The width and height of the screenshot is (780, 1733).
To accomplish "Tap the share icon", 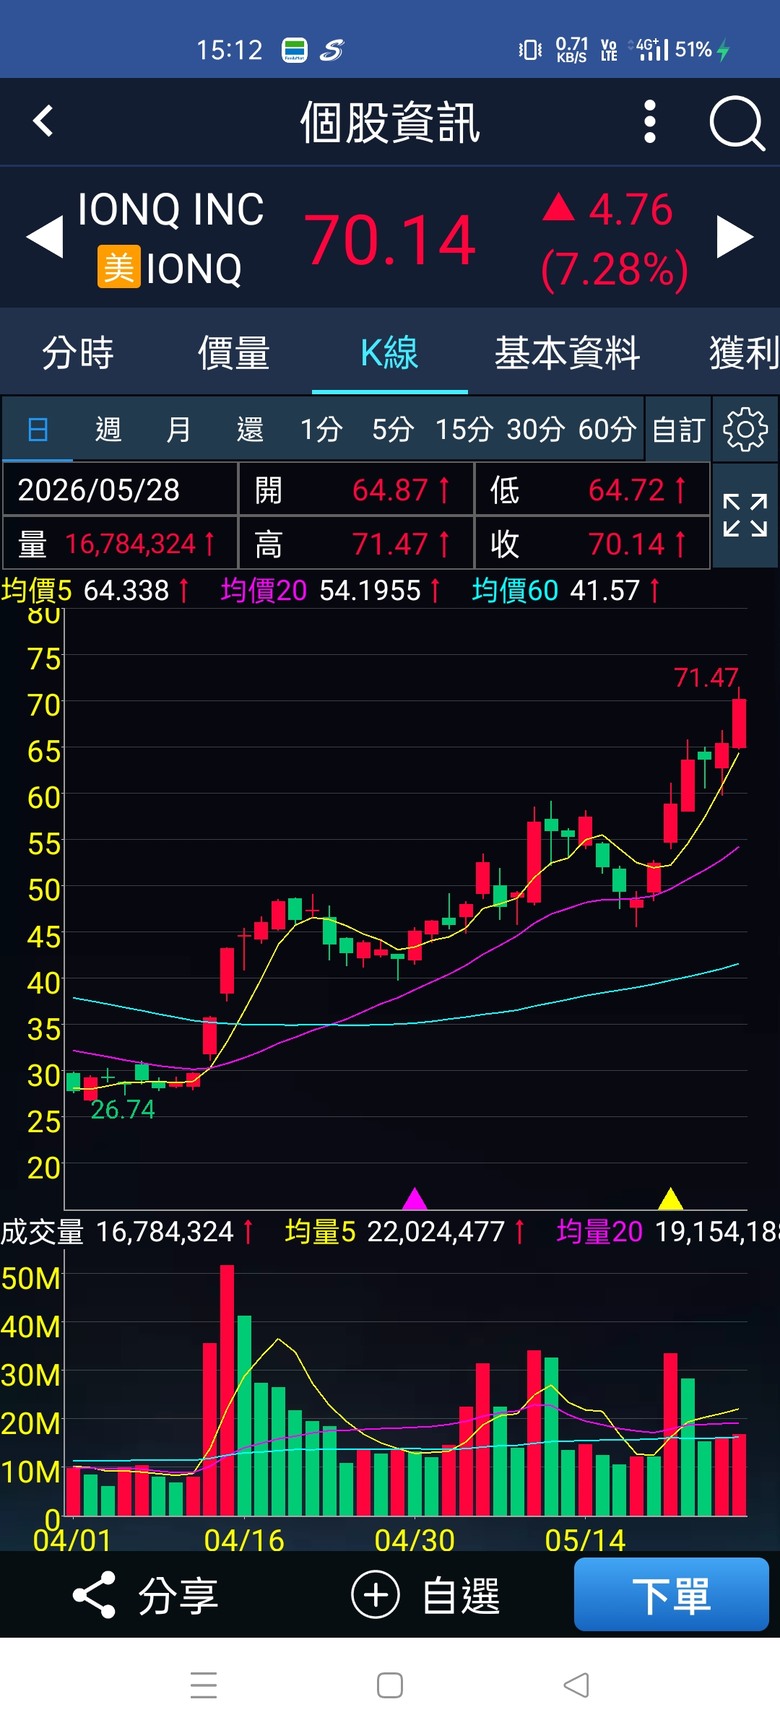I will [94, 1595].
